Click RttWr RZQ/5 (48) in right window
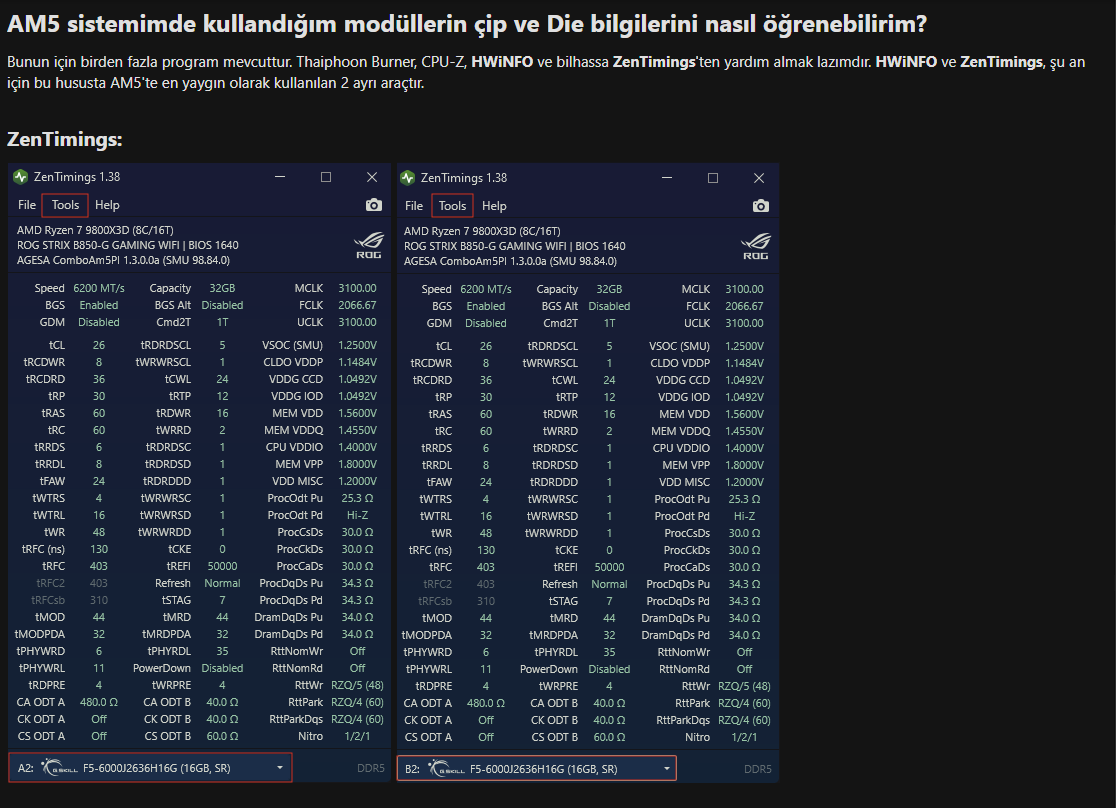The height and width of the screenshot is (808, 1116). [744, 686]
